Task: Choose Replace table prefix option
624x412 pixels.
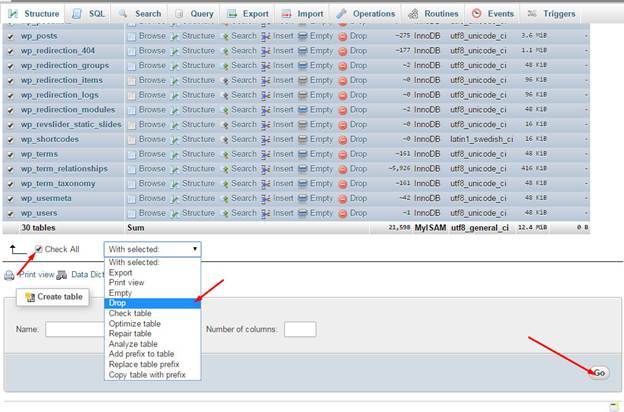Action: tap(153, 364)
